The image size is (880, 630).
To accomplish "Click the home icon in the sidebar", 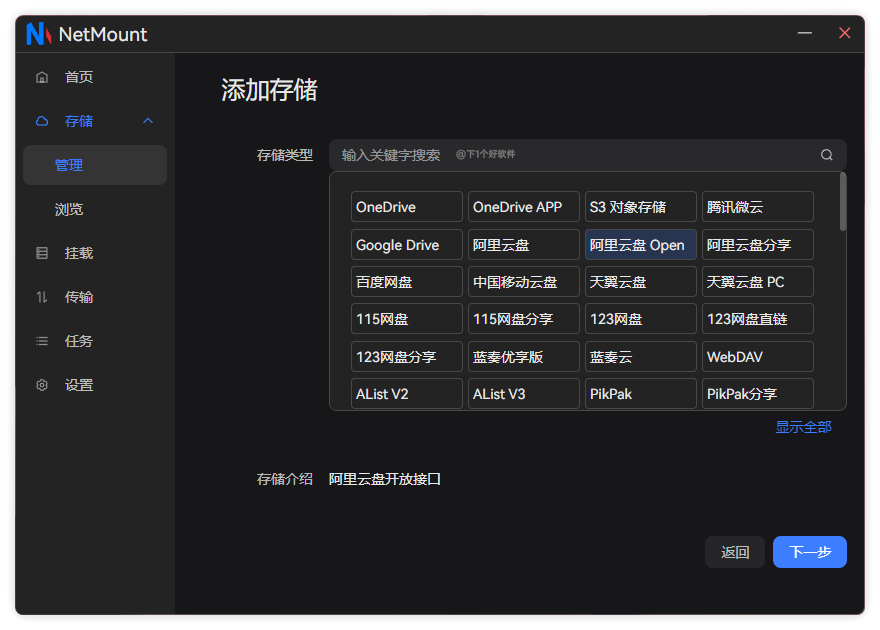I will (42, 77).
